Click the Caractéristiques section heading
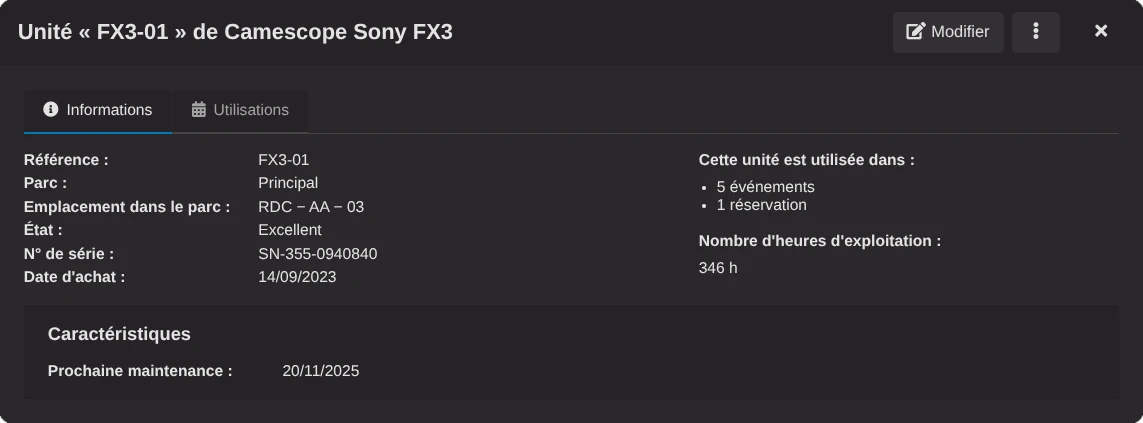This screenshot has height=423, width=1143. tap(119, 334)
